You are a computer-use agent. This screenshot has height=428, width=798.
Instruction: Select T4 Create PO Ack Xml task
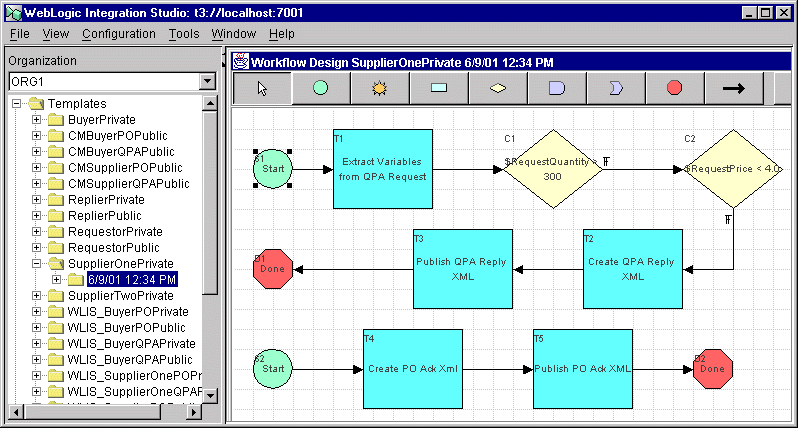pyautogui.click(x=413, y=369)
